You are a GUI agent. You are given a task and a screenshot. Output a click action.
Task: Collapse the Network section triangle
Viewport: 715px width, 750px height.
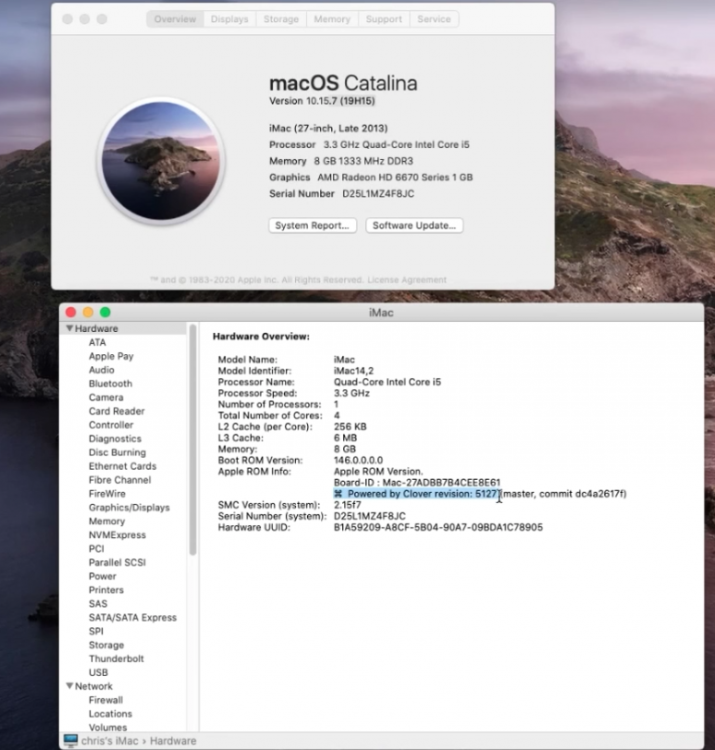[x=70, y=686]
